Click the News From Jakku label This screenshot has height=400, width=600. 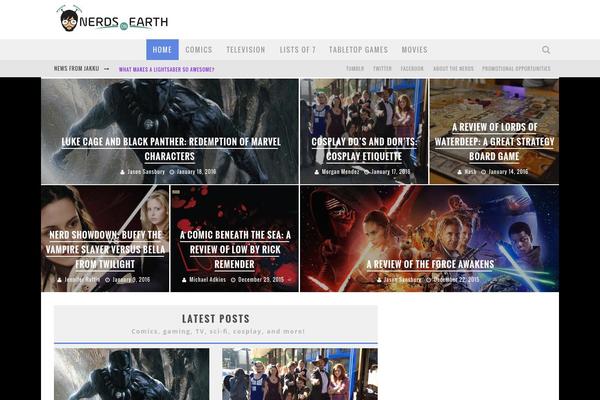pyautogui.click(x=77, y=69)
